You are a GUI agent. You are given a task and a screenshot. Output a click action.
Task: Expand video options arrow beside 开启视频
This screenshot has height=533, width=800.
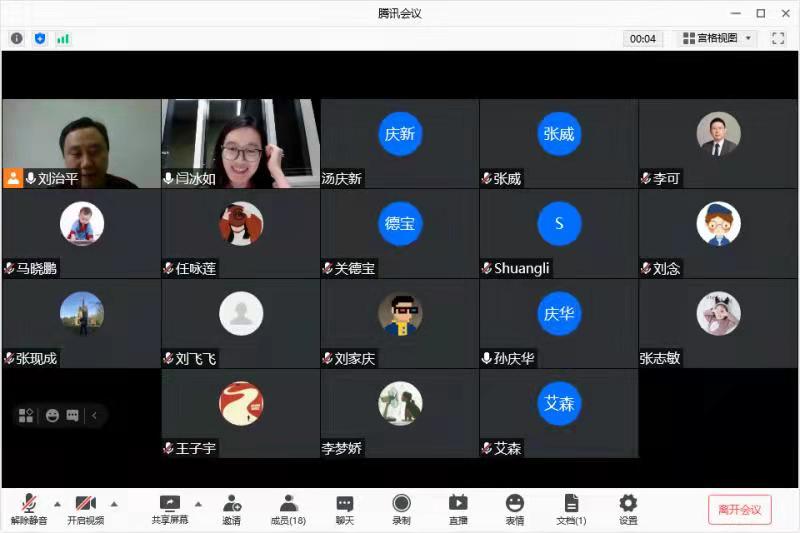coord(114,503)
